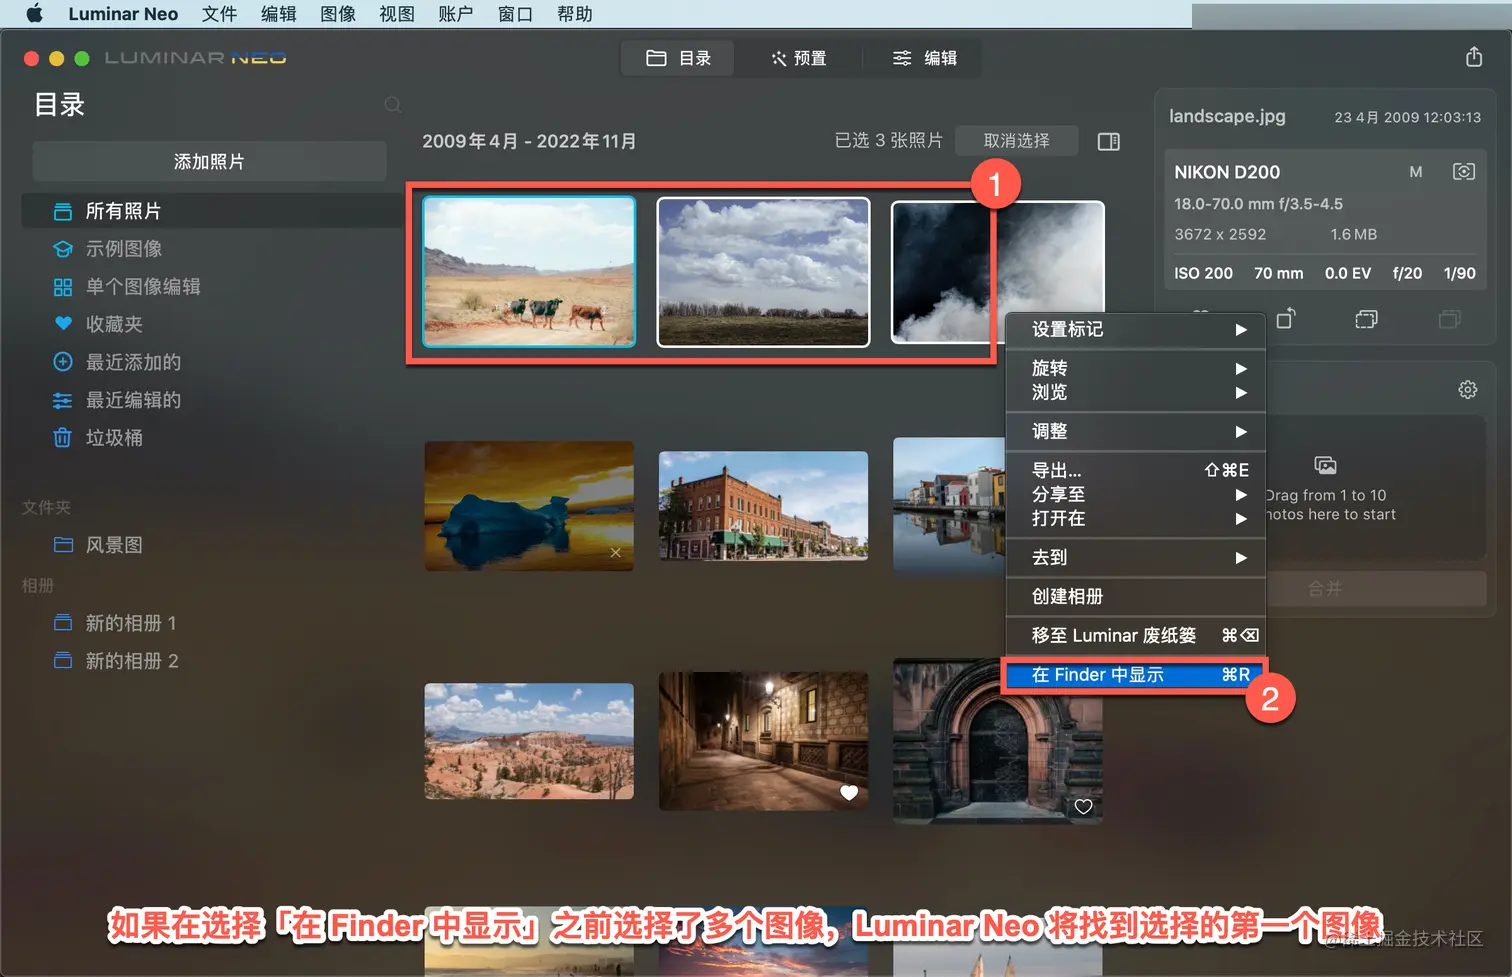Screen dimensions: 1512x977
Task: Select the blue iceberg sunset thumbnail
Action: (x=529, y=506)
